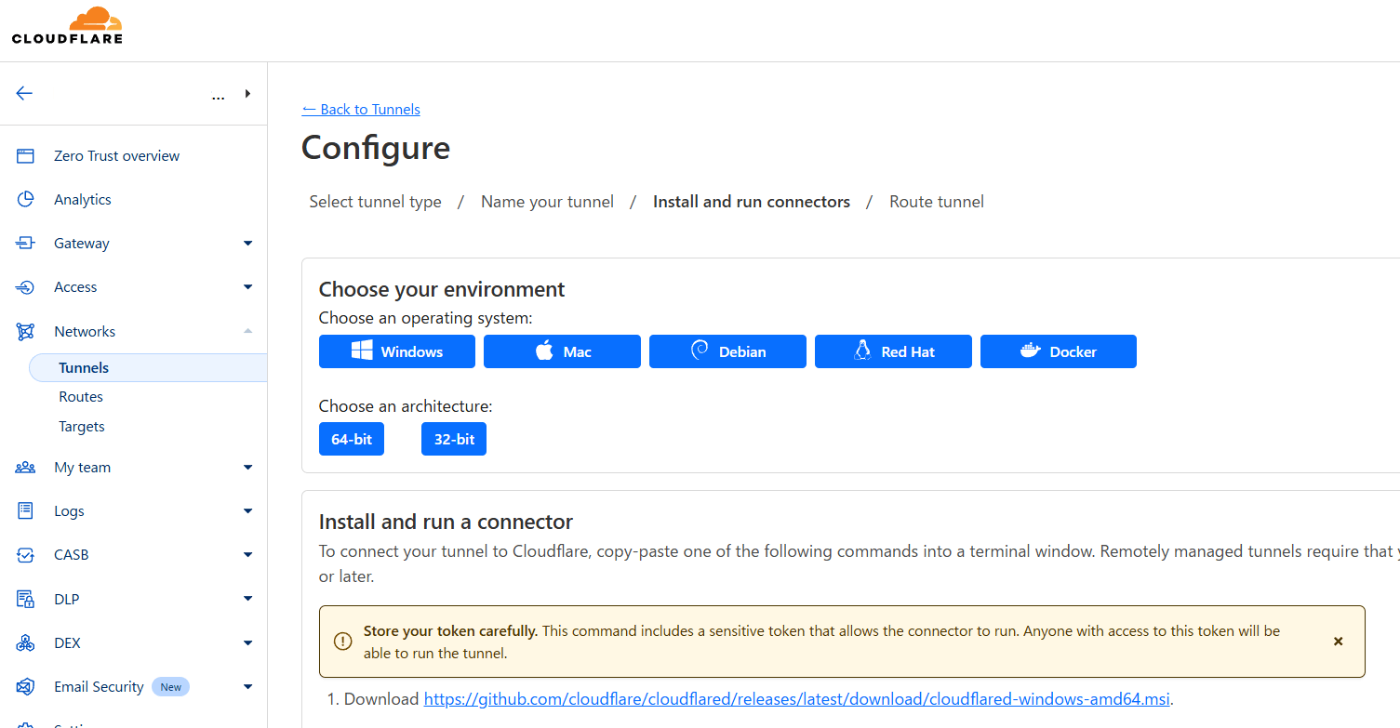
Task: Click the New badge beside Email Security
Action: (171, 687)
